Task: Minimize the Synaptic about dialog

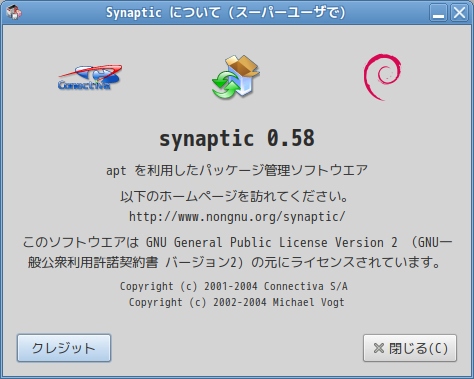Action: pos(438,13)
